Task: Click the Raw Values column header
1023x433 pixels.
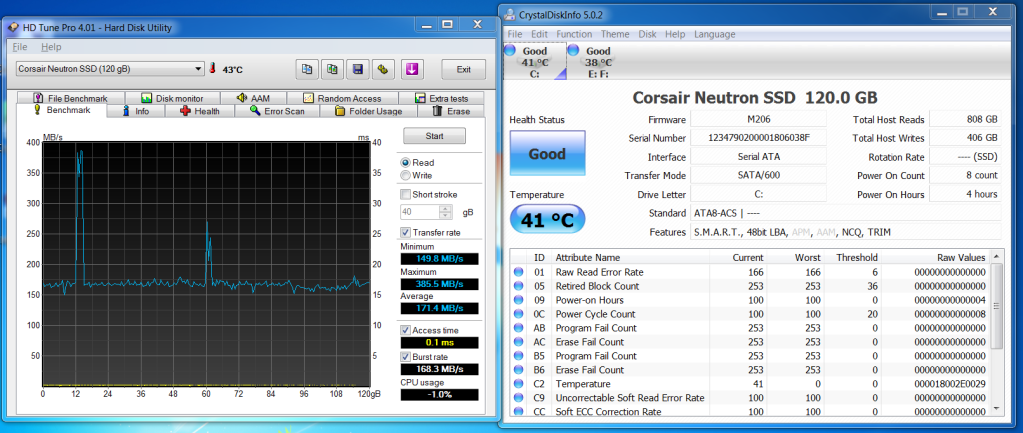Action: (x=935, y=258)
